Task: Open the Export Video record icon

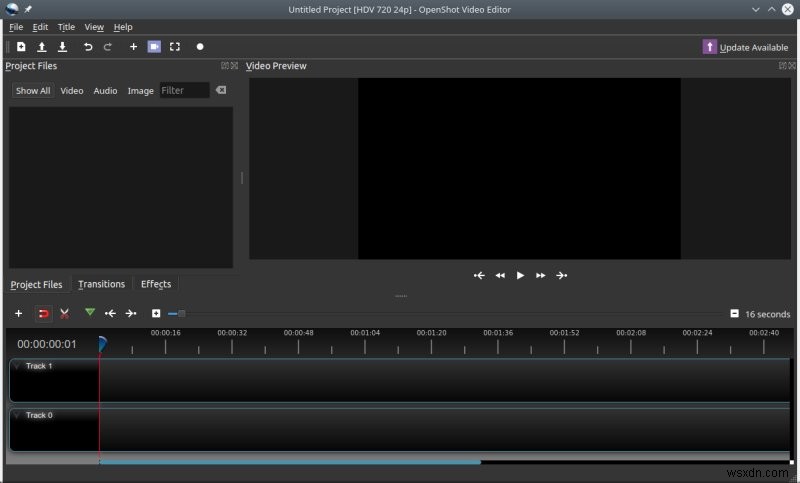Action: point(200,47)
